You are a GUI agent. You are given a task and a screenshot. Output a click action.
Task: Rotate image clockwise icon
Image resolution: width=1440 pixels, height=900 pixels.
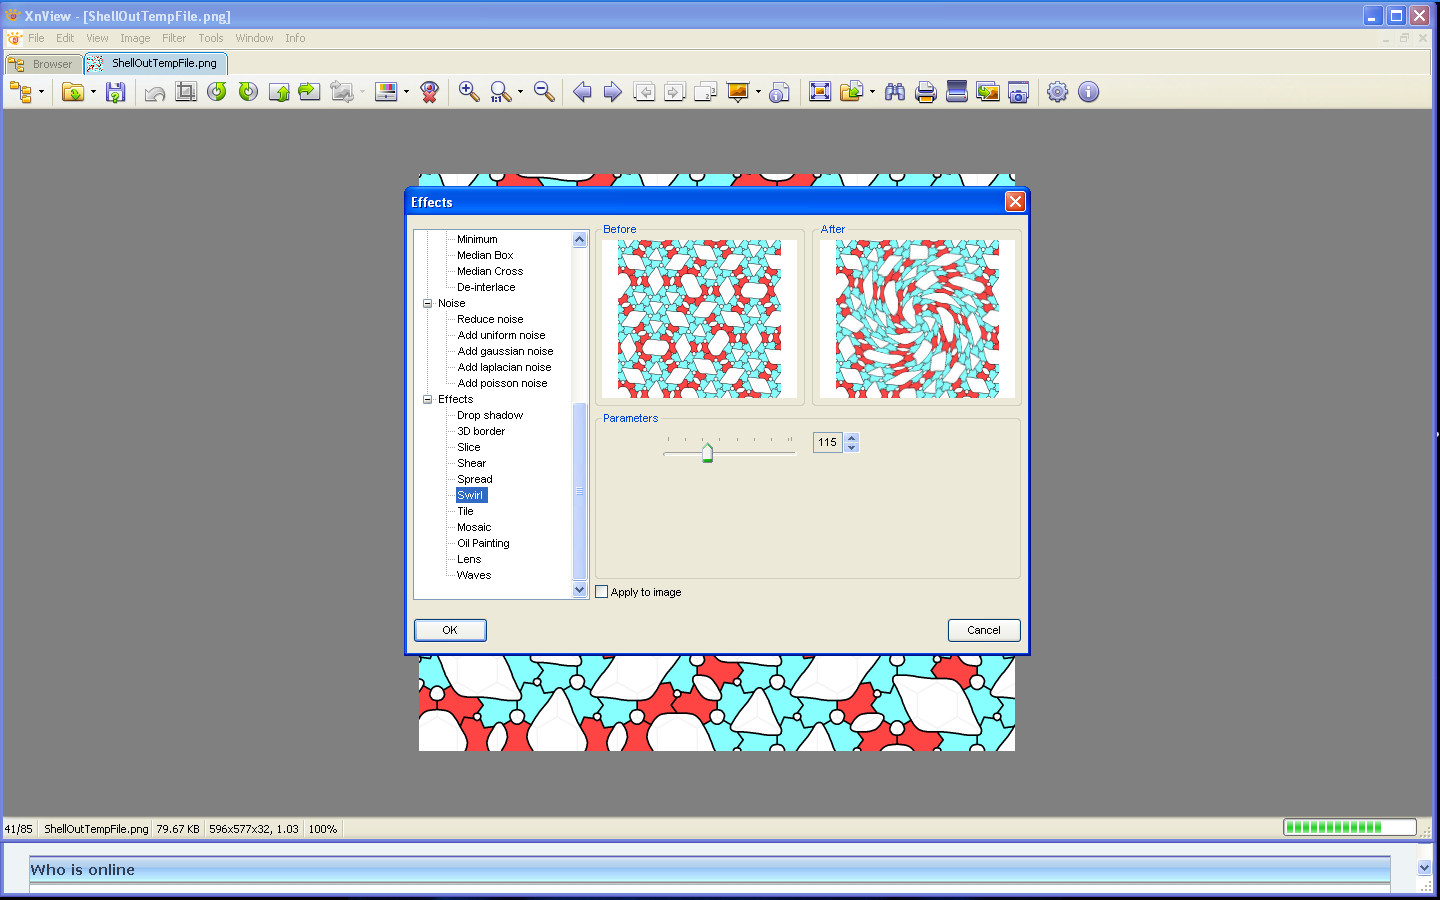(x=248, y=92)
